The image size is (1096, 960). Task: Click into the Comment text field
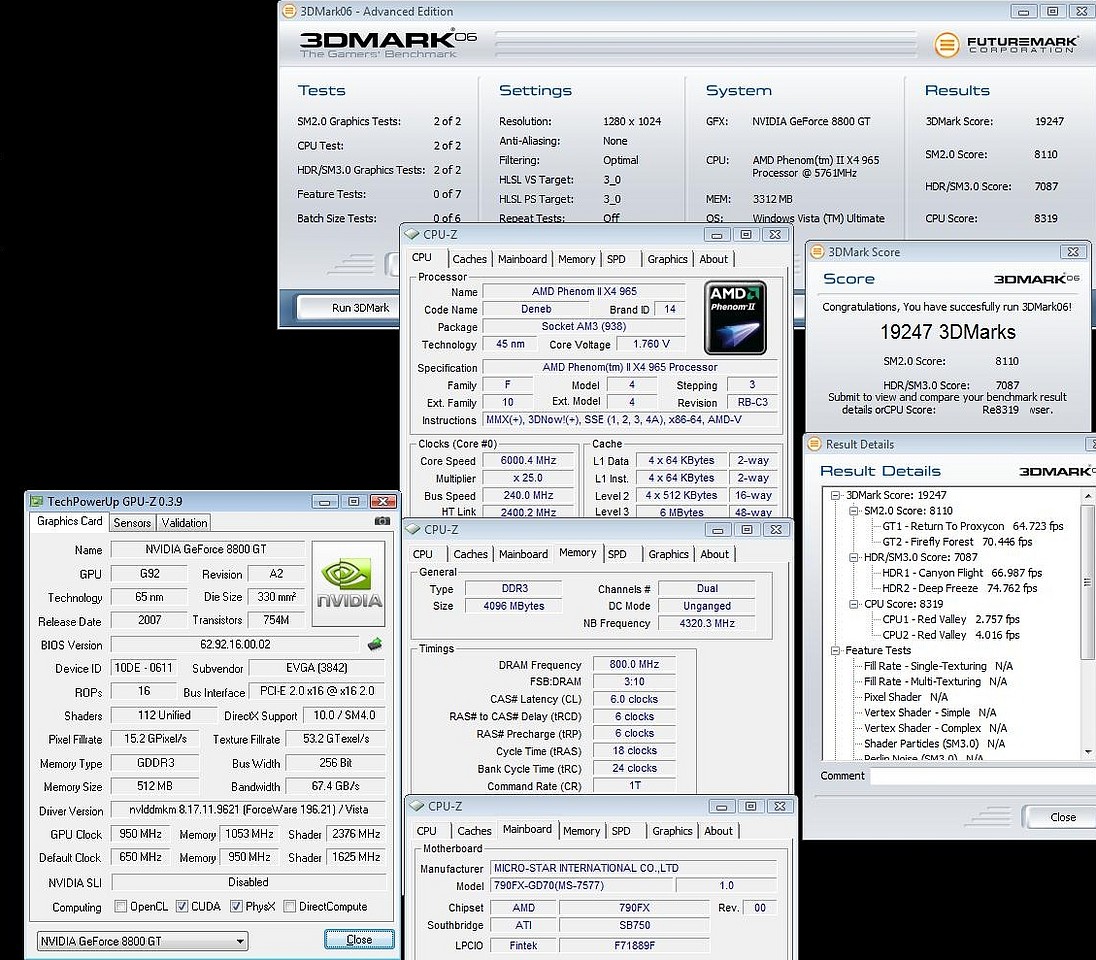coord(983,775)
